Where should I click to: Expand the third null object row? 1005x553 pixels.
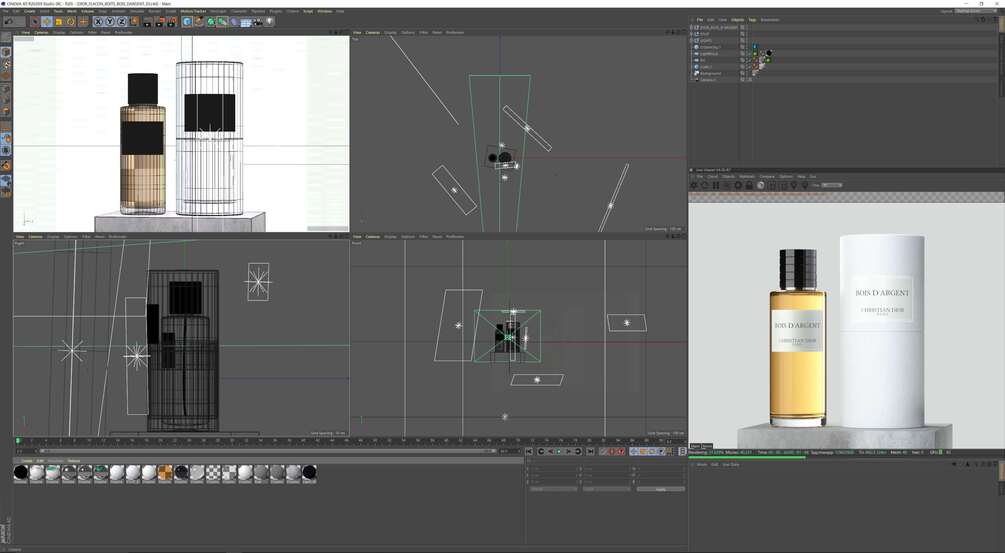tap(691, 40)
